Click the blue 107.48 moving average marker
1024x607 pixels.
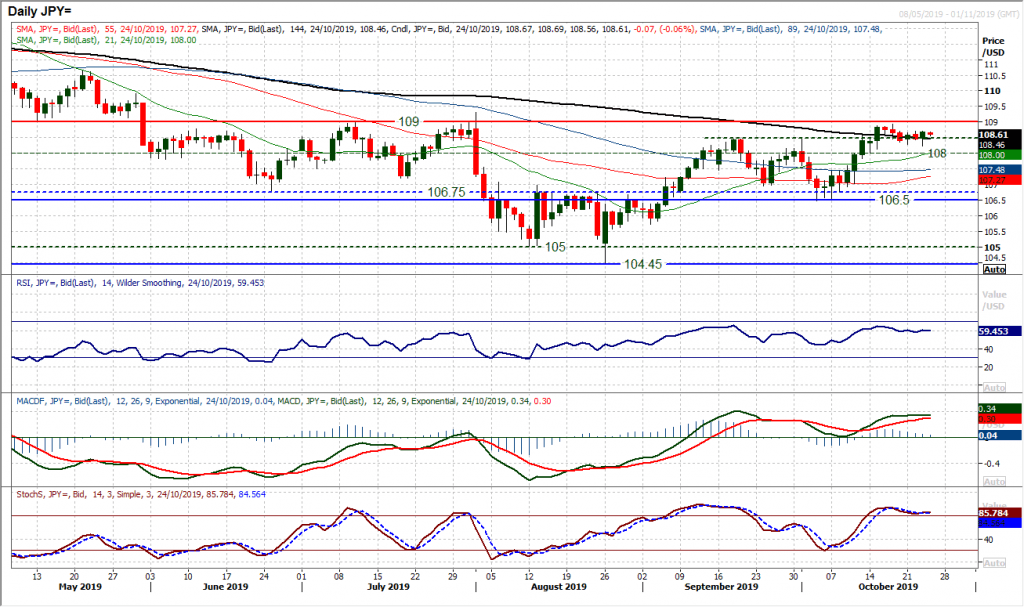pos(992,170)
